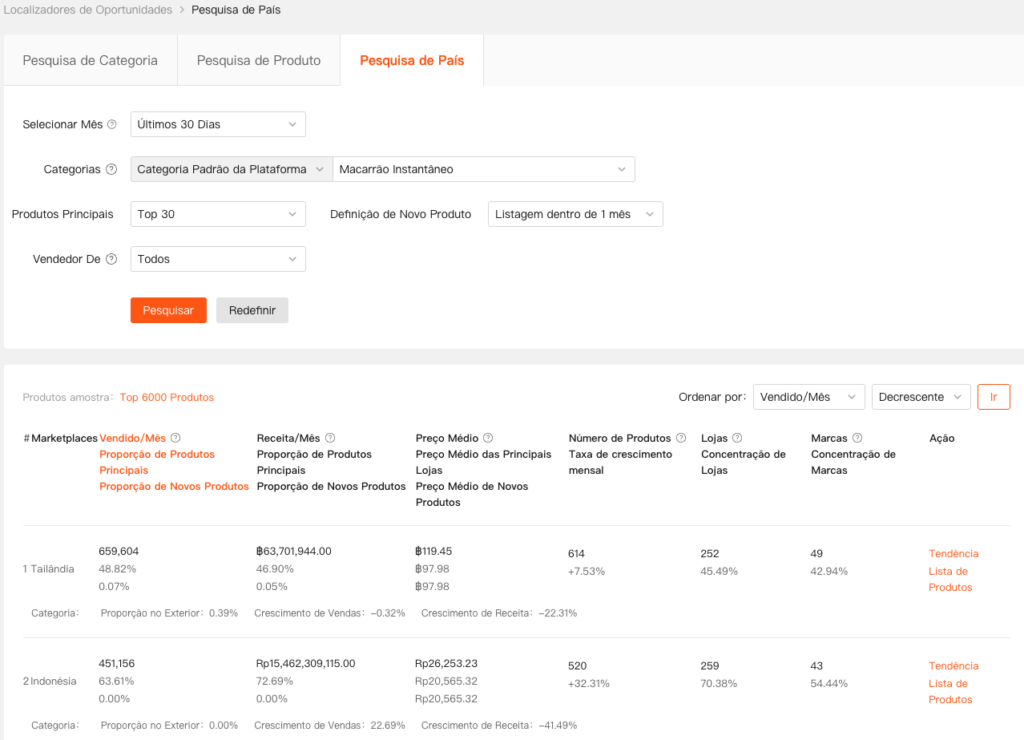Viewport: 1024px width, 740px height.
Task: Open Listagem dentro de 1 mês dropdown
Action: click(x=575, y=214)
